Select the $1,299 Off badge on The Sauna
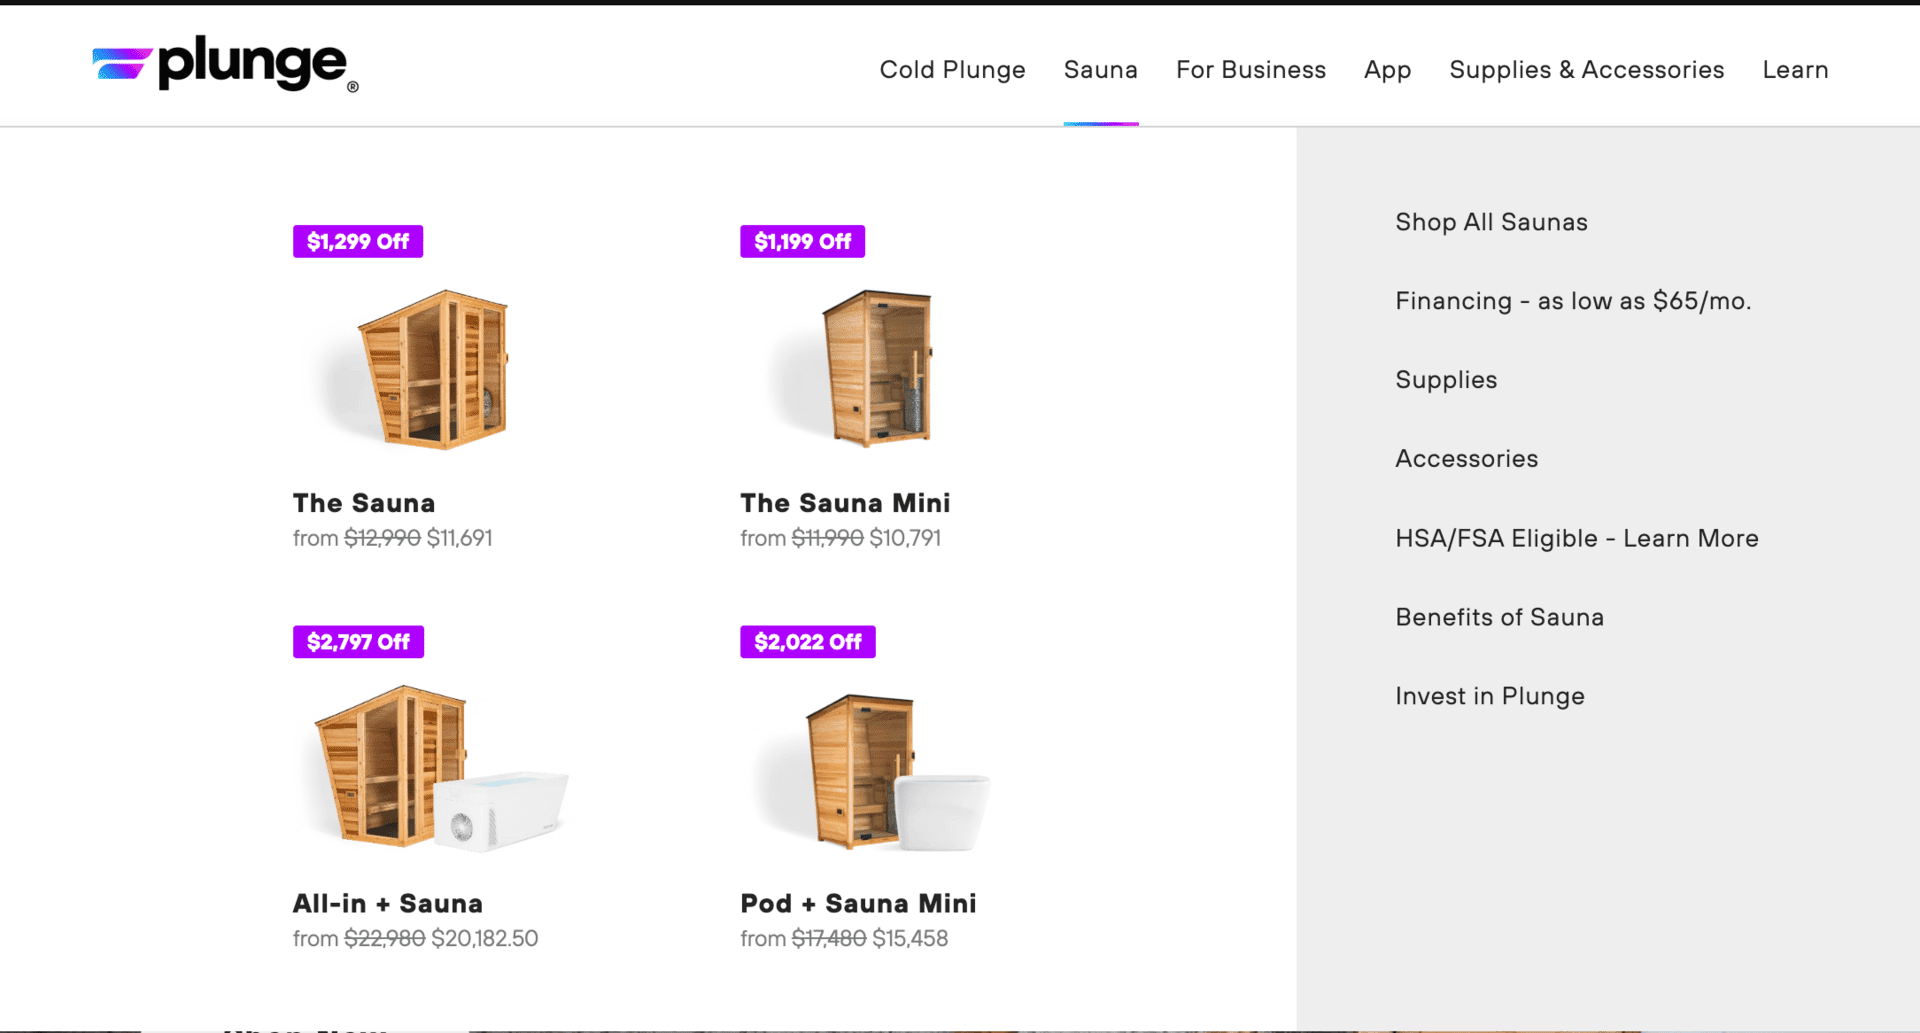Image resolution: width=1920 pixels, height=1033 pixels. tap(357, 241)
